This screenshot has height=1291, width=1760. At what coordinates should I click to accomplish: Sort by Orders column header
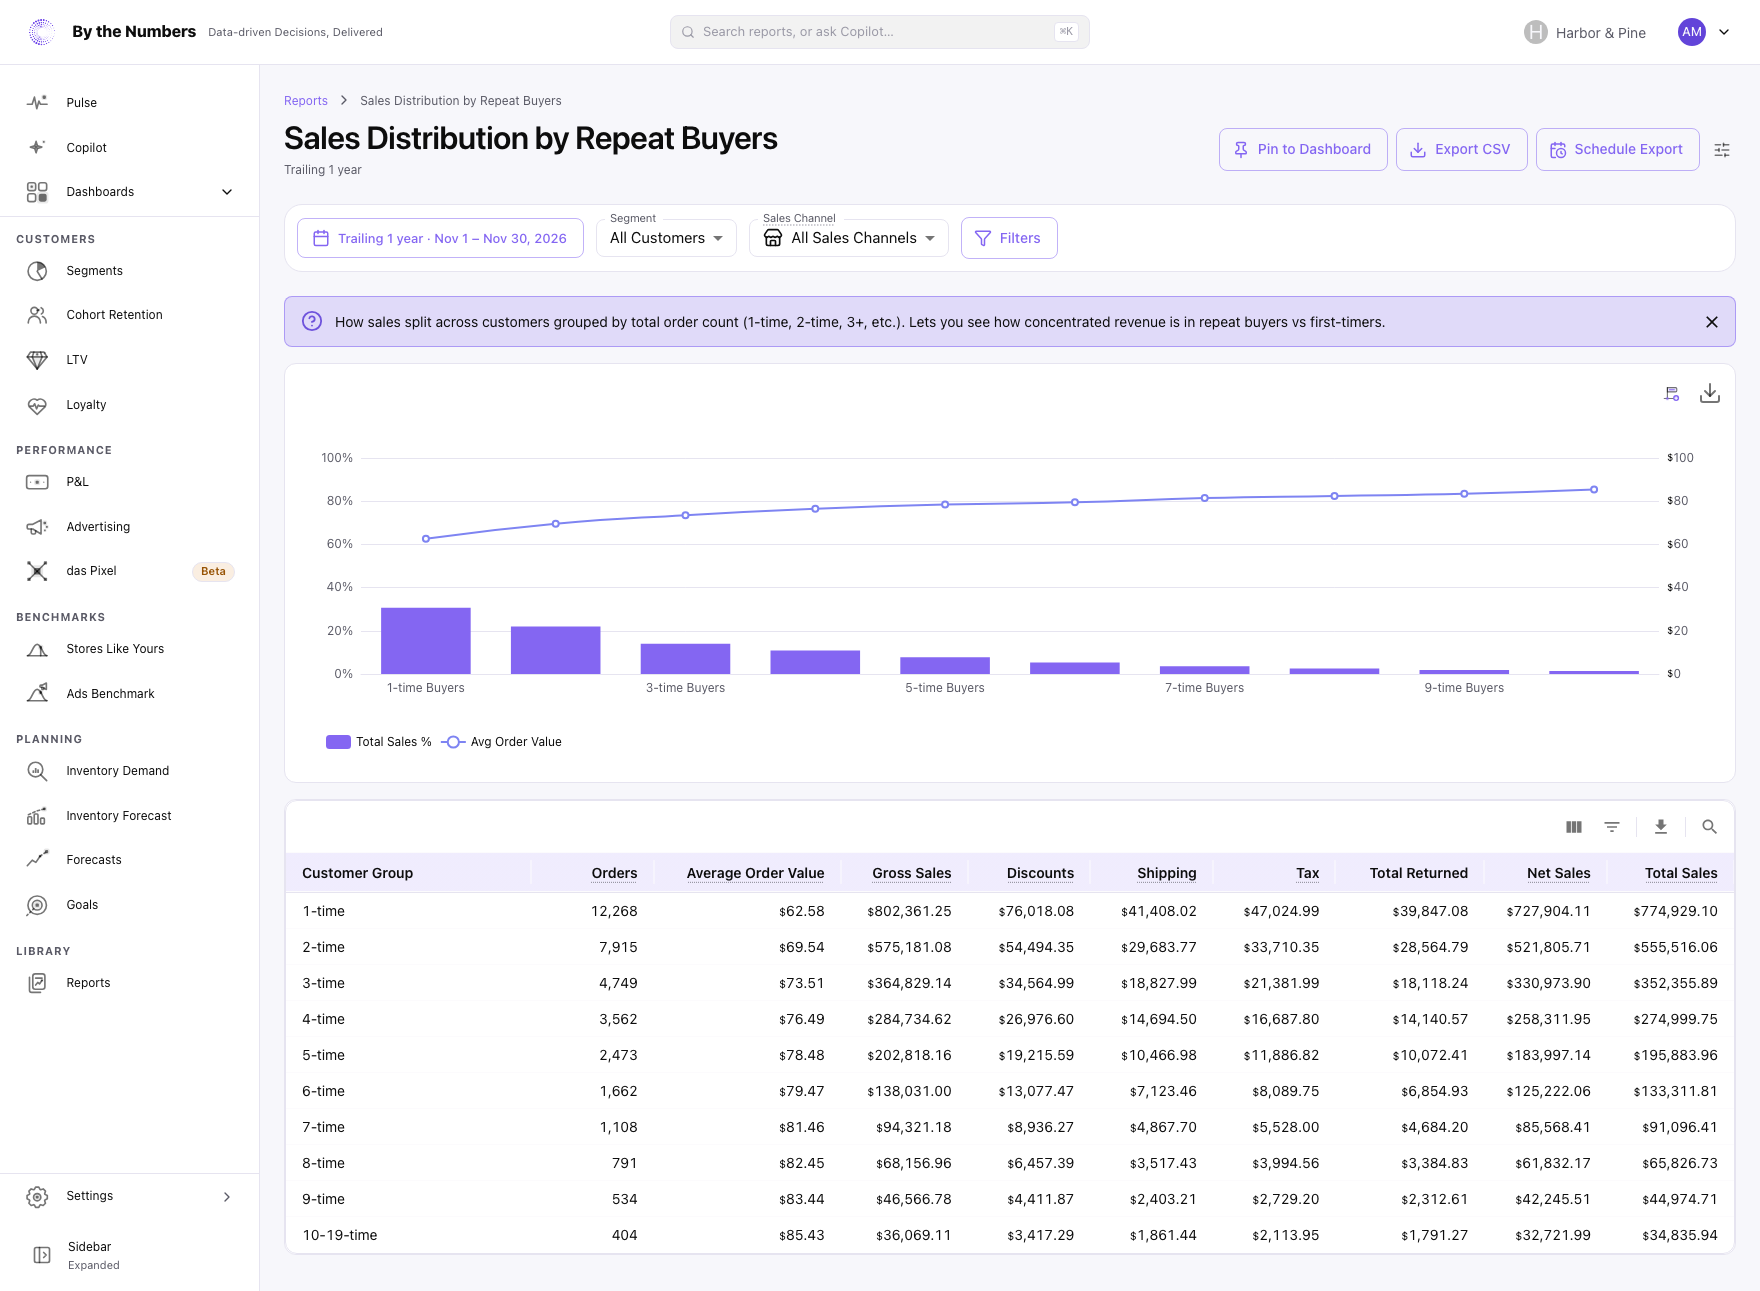coord(614,873)
